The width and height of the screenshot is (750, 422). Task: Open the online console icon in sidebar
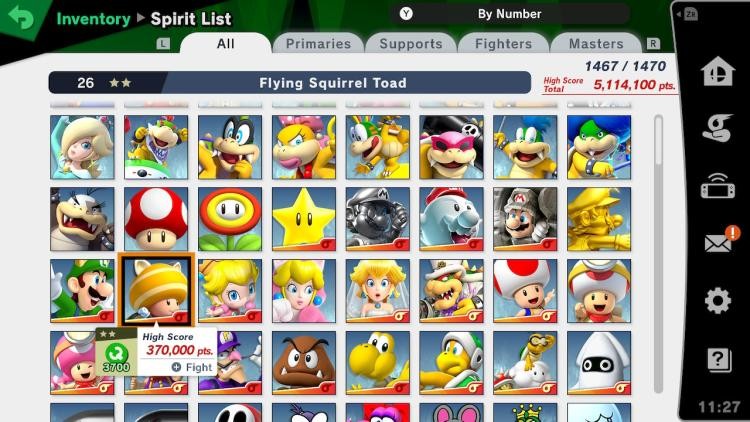[x=717, y=187]
